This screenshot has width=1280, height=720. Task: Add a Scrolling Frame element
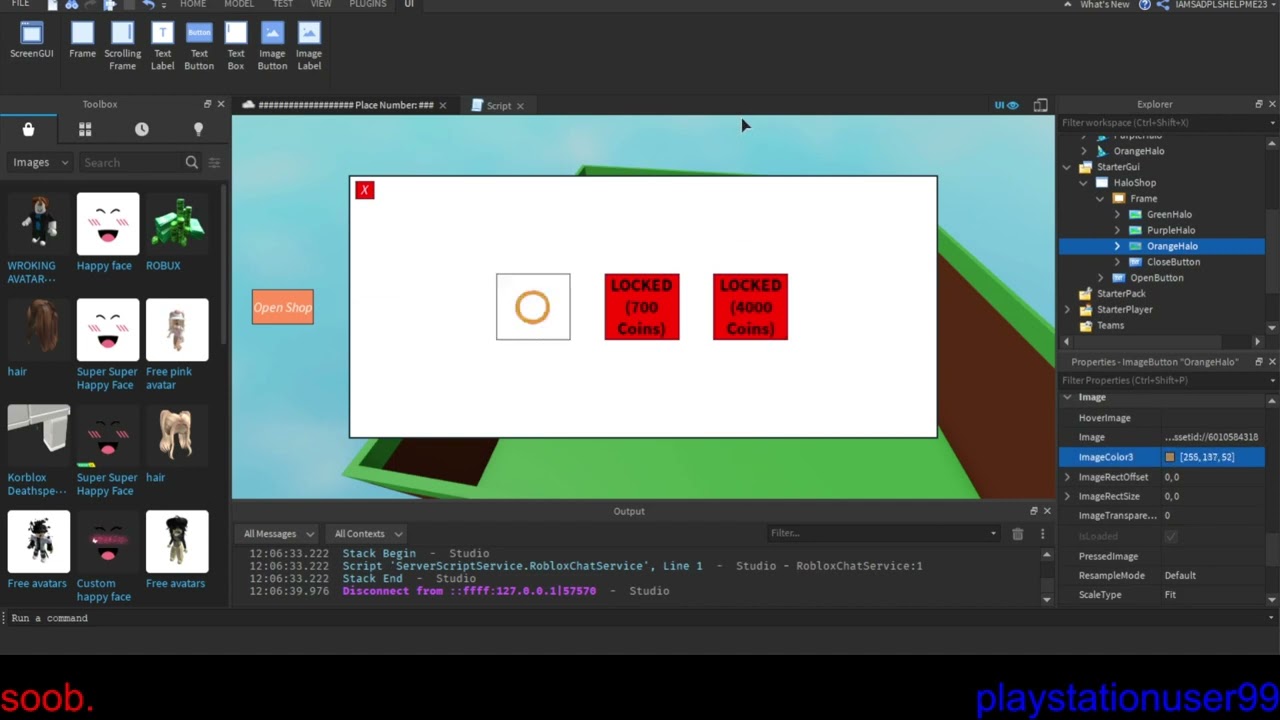pos(122,46)
